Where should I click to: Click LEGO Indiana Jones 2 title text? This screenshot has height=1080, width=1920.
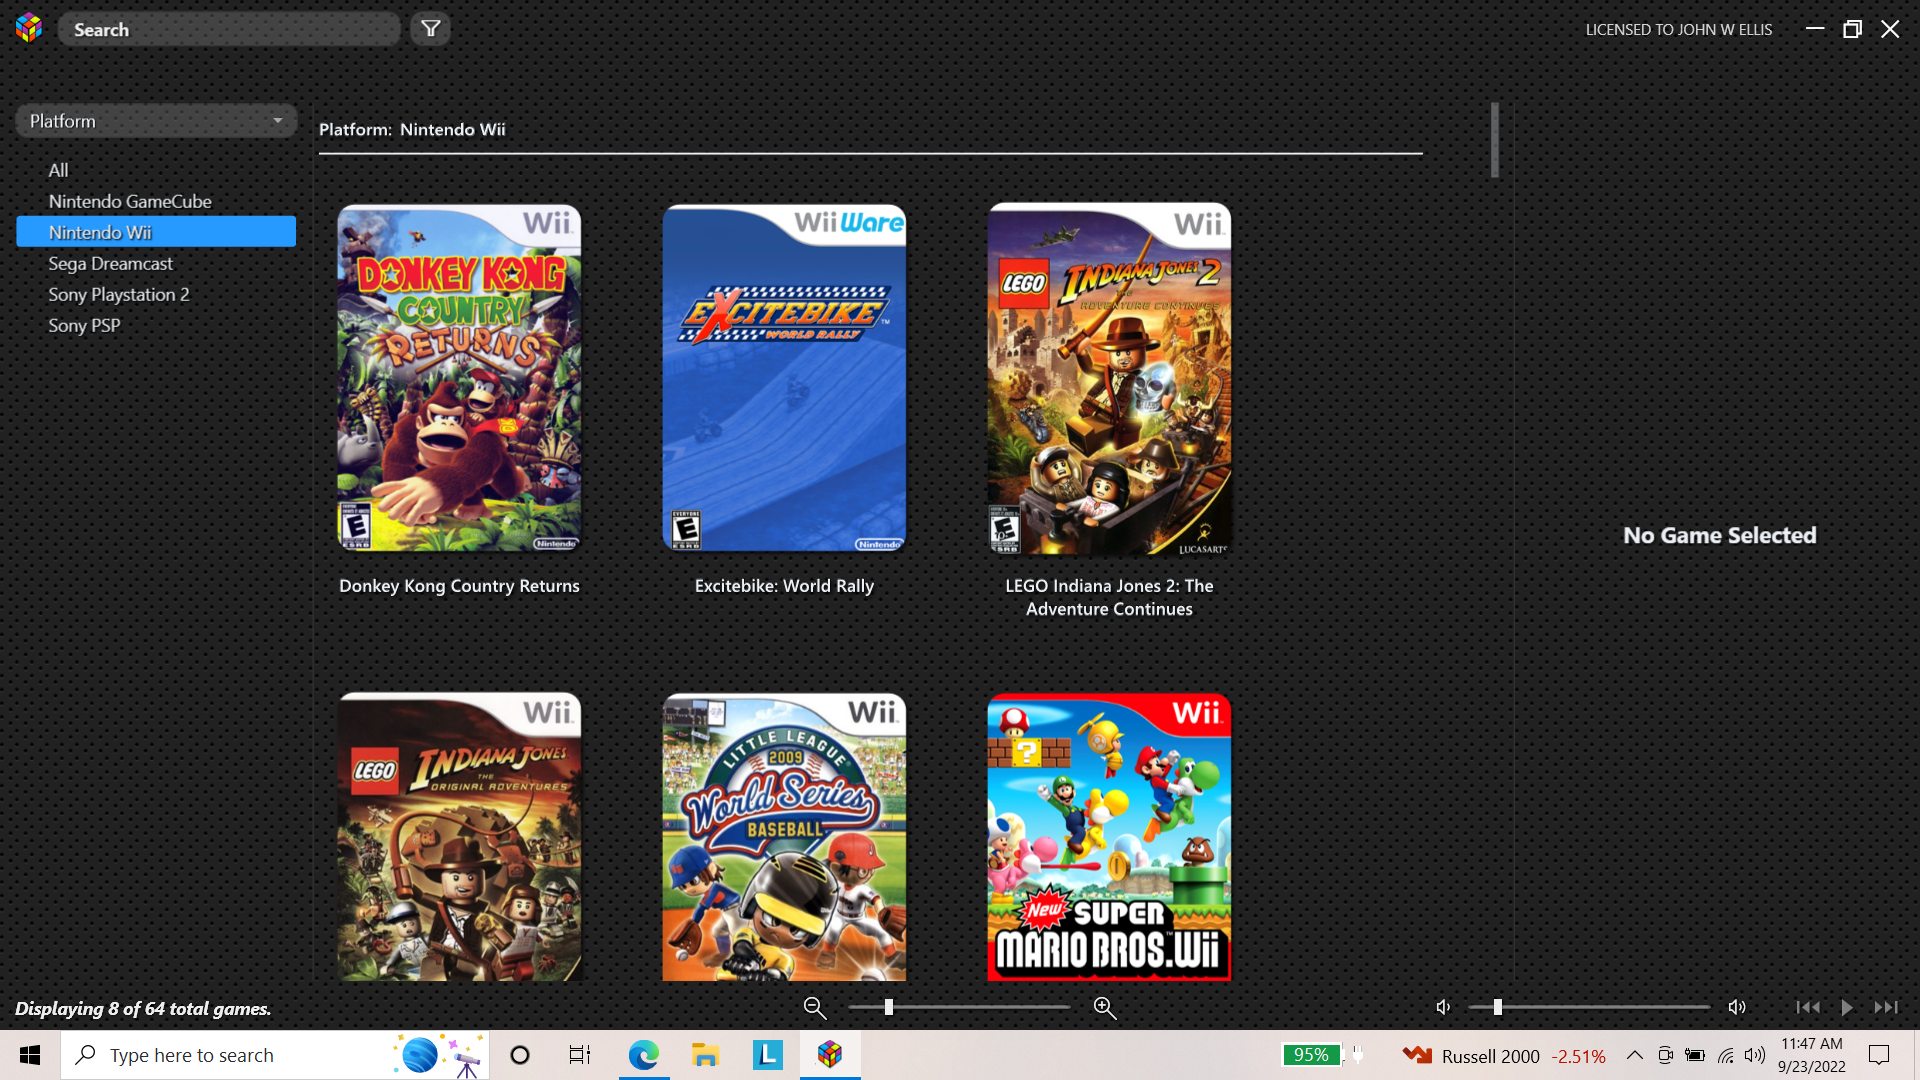(1109, 597)
